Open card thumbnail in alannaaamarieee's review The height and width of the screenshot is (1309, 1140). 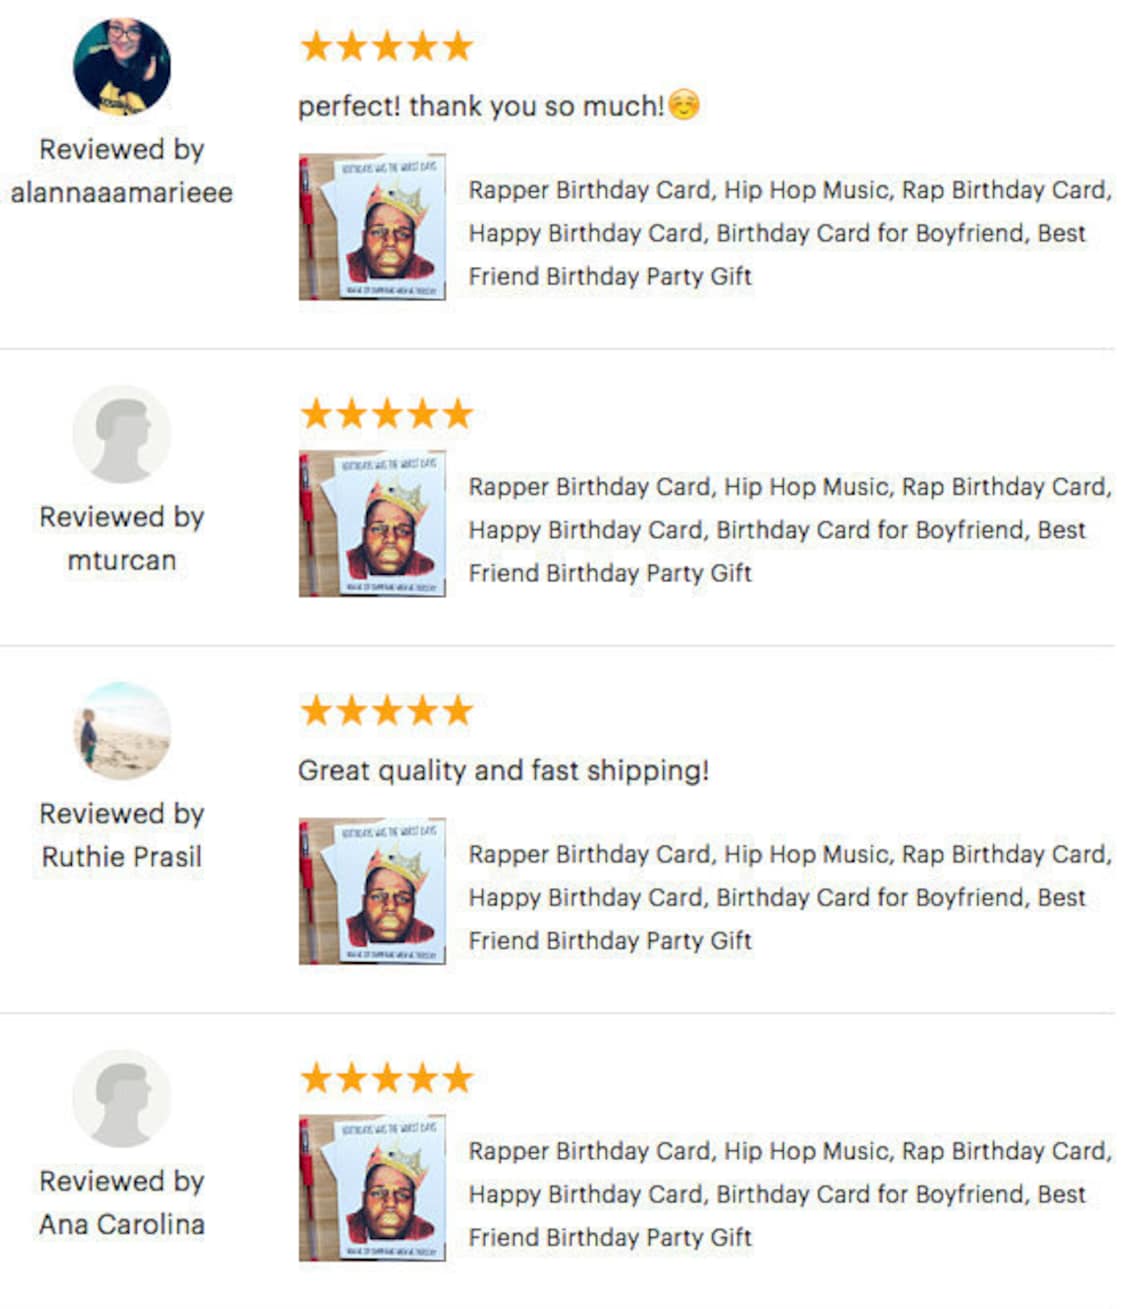click(x=372, y=227)
